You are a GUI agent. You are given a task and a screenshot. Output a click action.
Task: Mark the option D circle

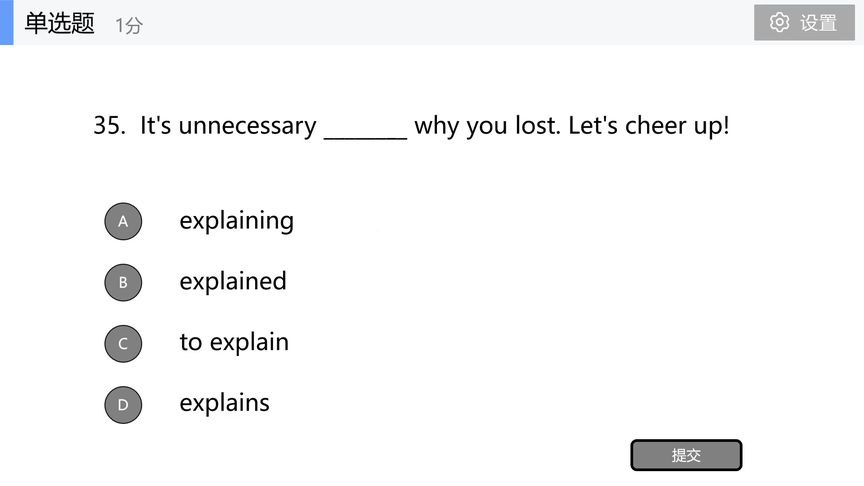pos(123,405)
